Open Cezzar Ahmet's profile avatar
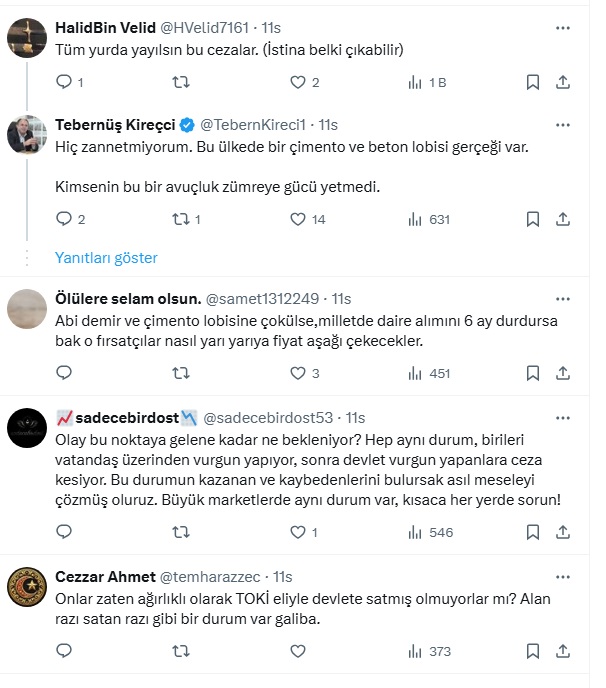 pyautogui.click(x=27, y=587)
